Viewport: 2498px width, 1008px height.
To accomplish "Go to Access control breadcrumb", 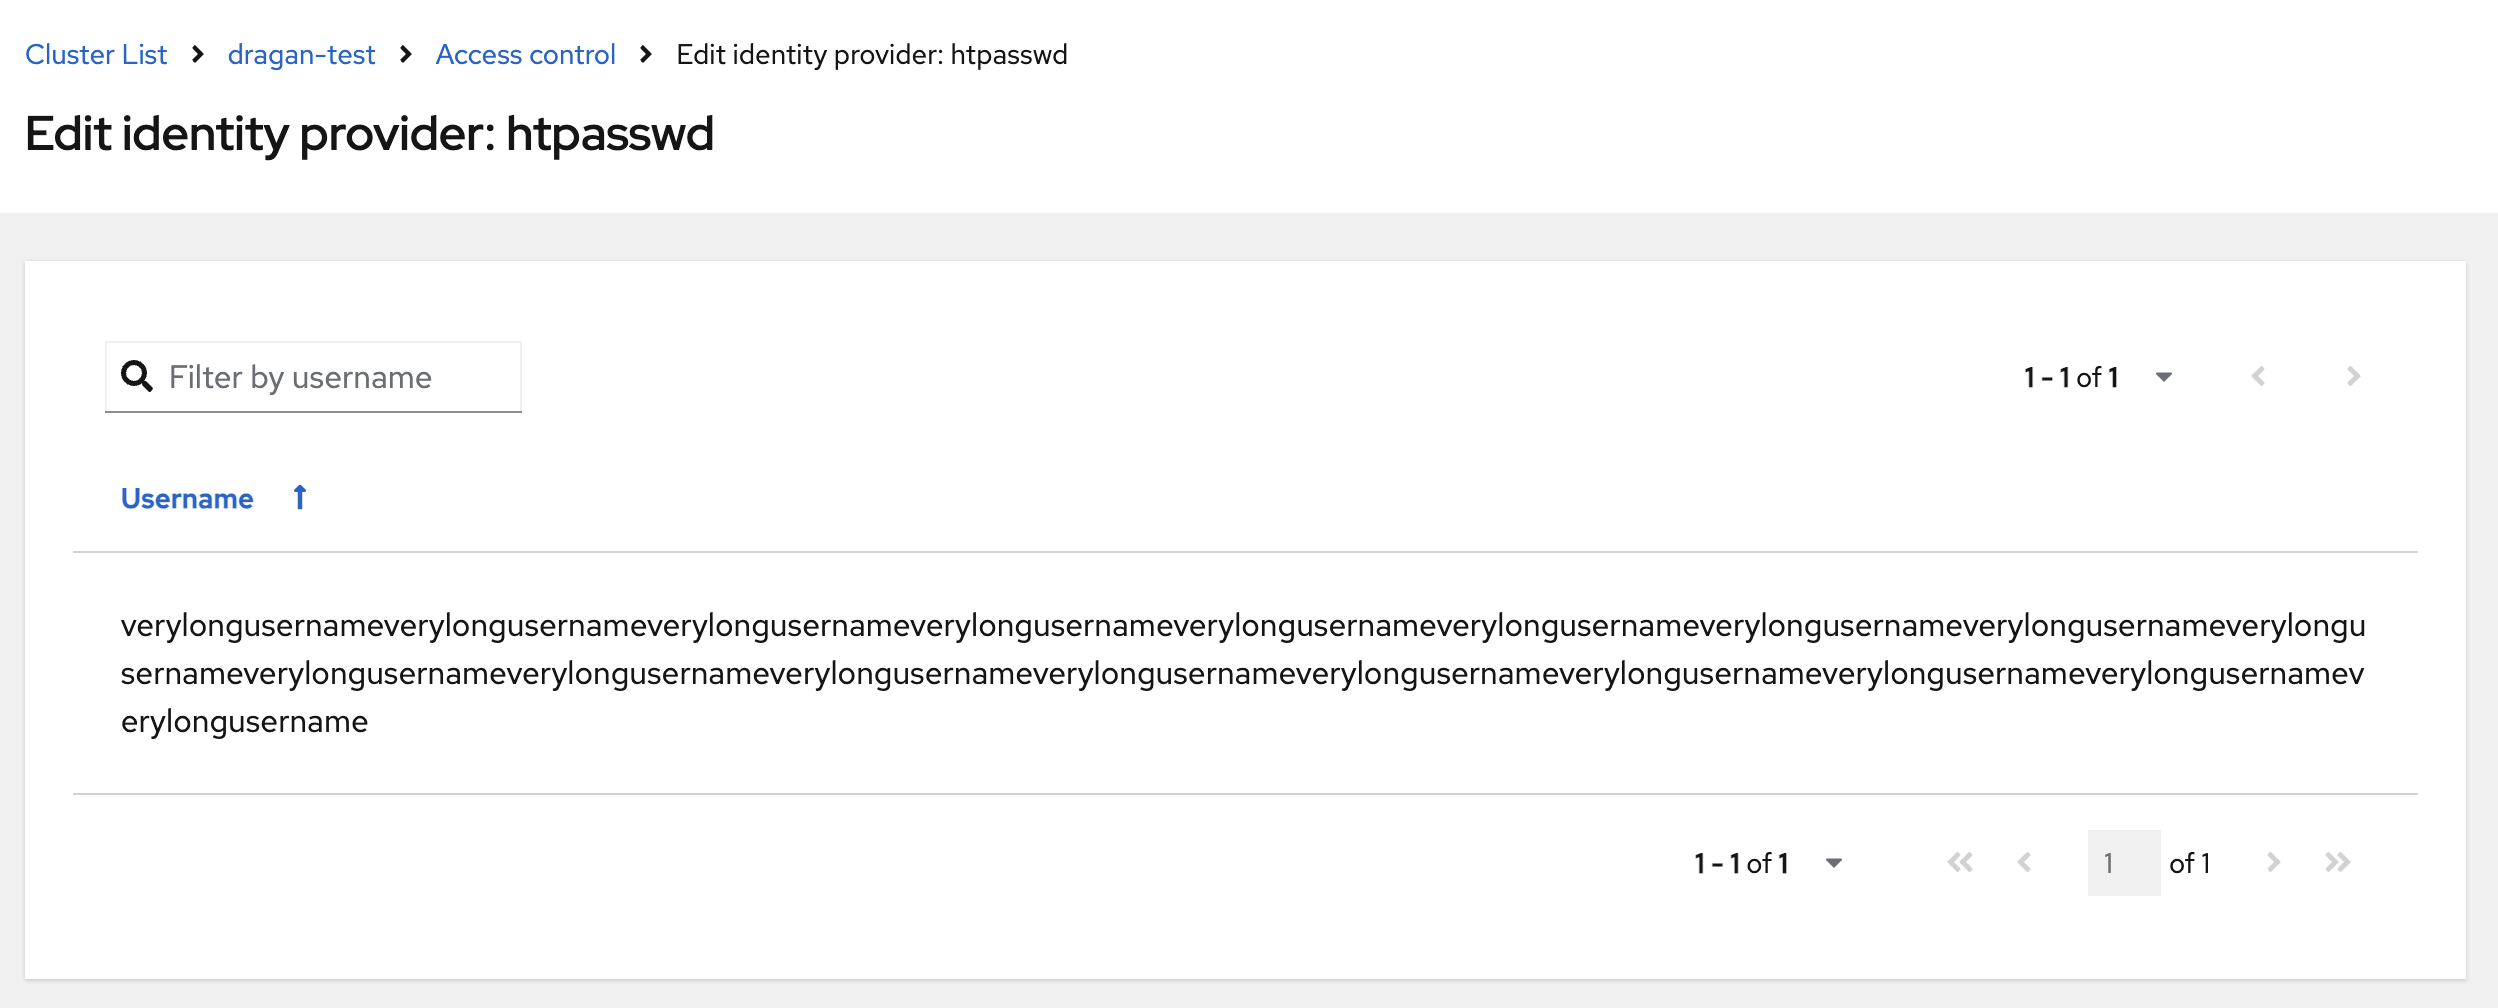I will (x=525, y=55).
